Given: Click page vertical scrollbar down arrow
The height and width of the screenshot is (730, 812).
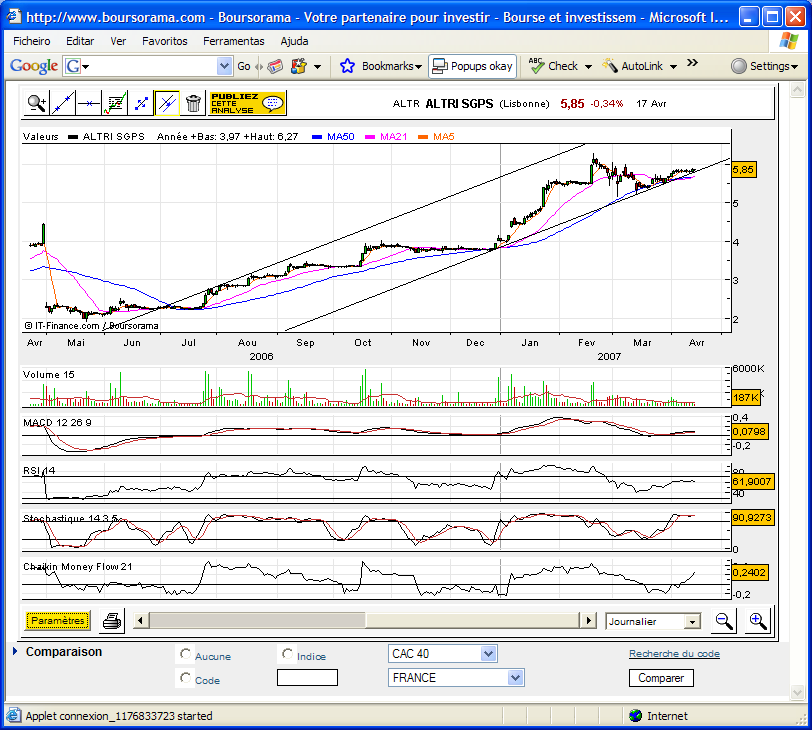Looking at the screenshot, I should 797,691.
